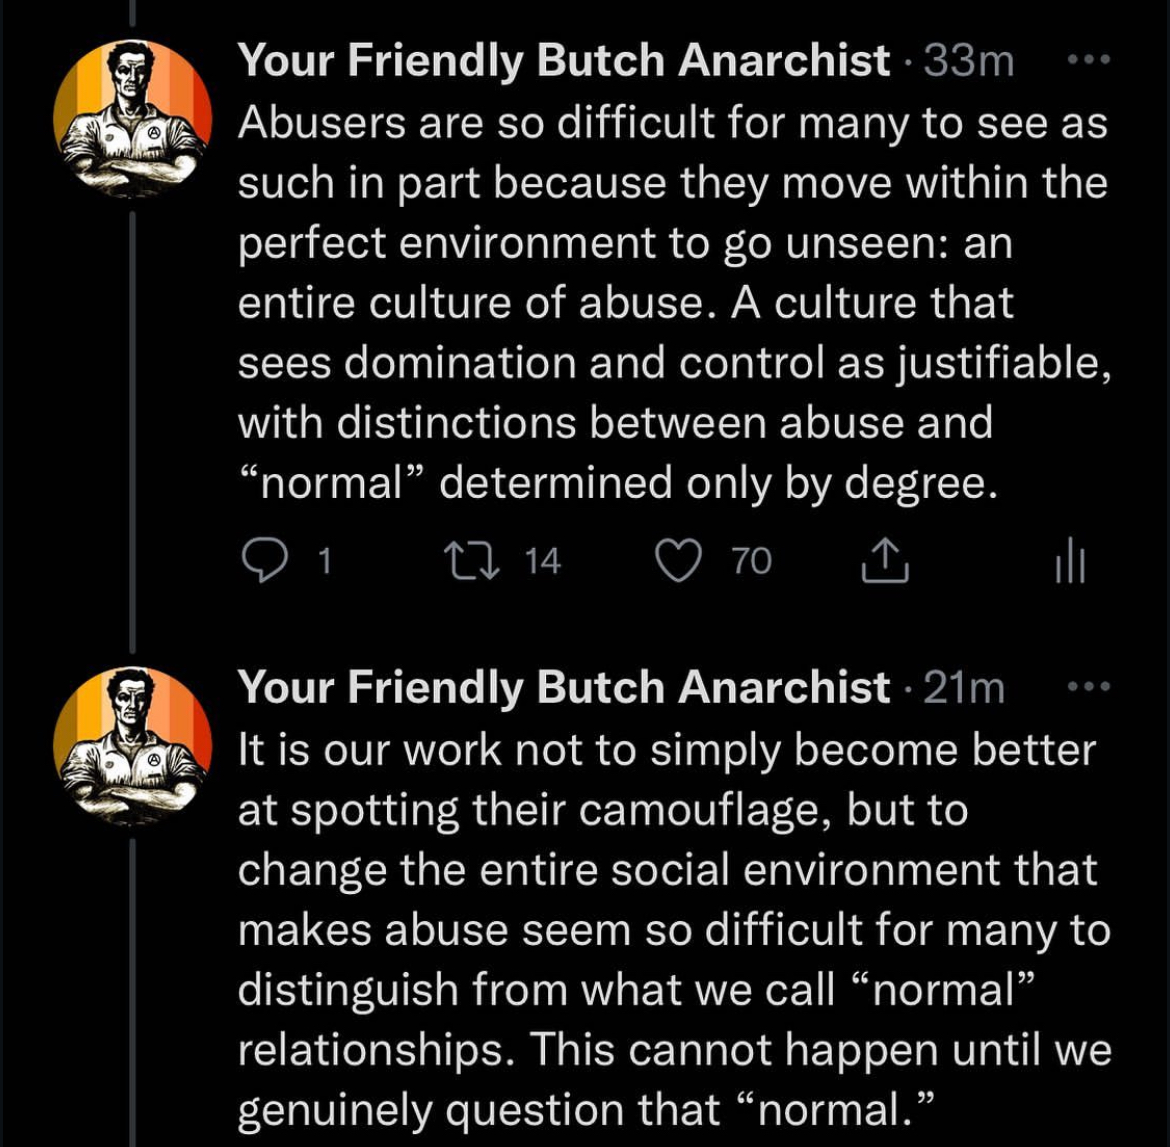Open the tweet starting "It is our work"
The image size is (1170, 1147).
[x=672, y=928]
